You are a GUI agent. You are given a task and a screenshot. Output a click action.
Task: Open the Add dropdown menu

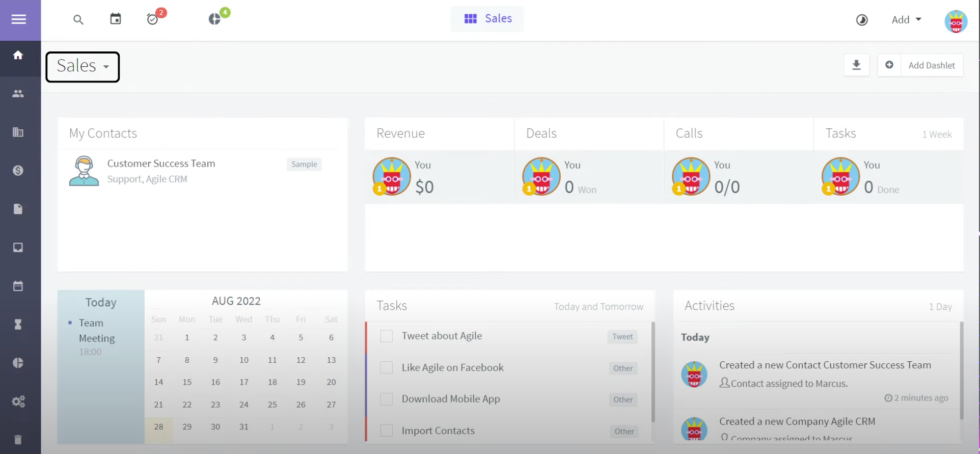click(906, 19)
